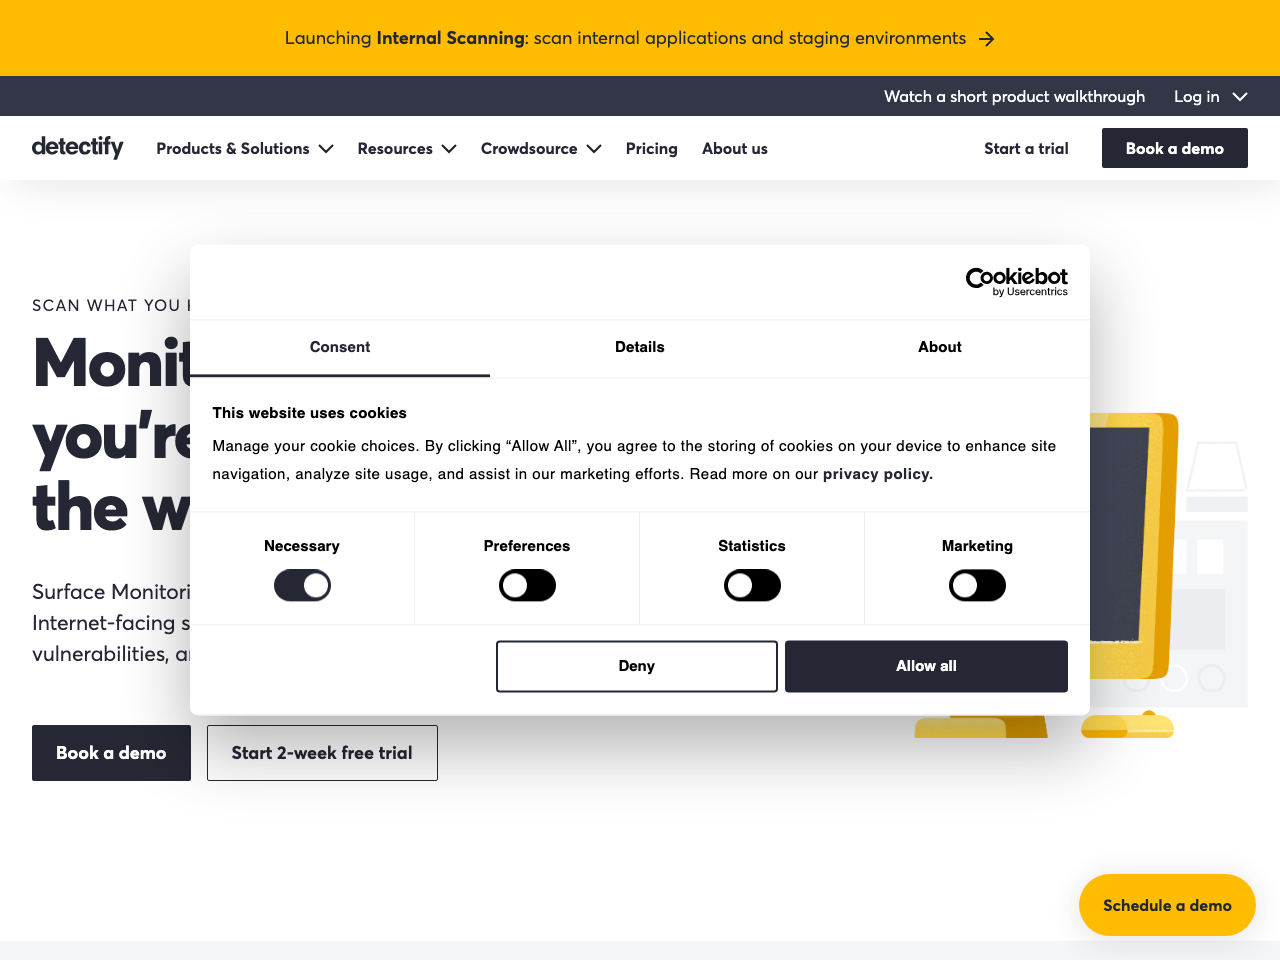Switch to the Details tab

click(x=639, y=347)
